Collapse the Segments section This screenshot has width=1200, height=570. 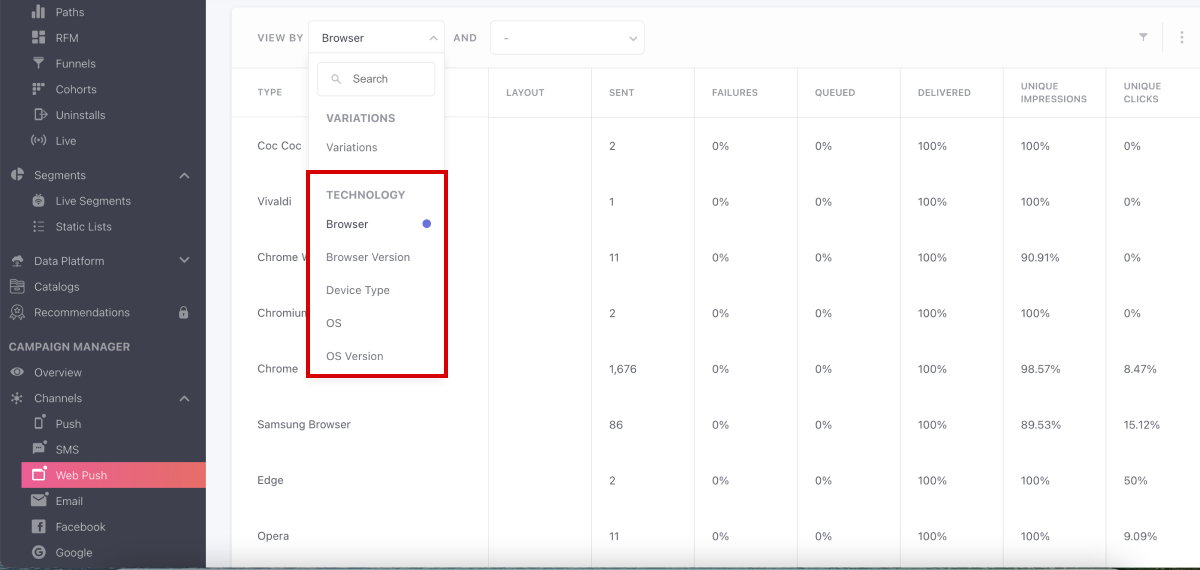tap(184, 175)
